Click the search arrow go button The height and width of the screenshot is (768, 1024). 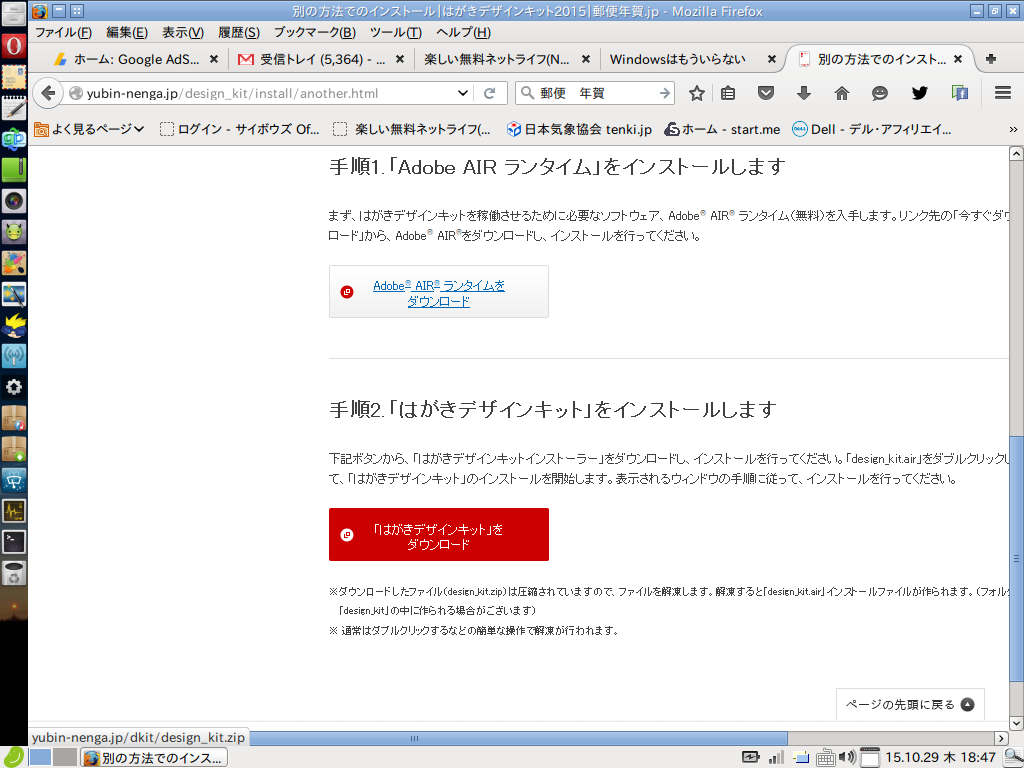pyautogui.click(x=665, y=93)
